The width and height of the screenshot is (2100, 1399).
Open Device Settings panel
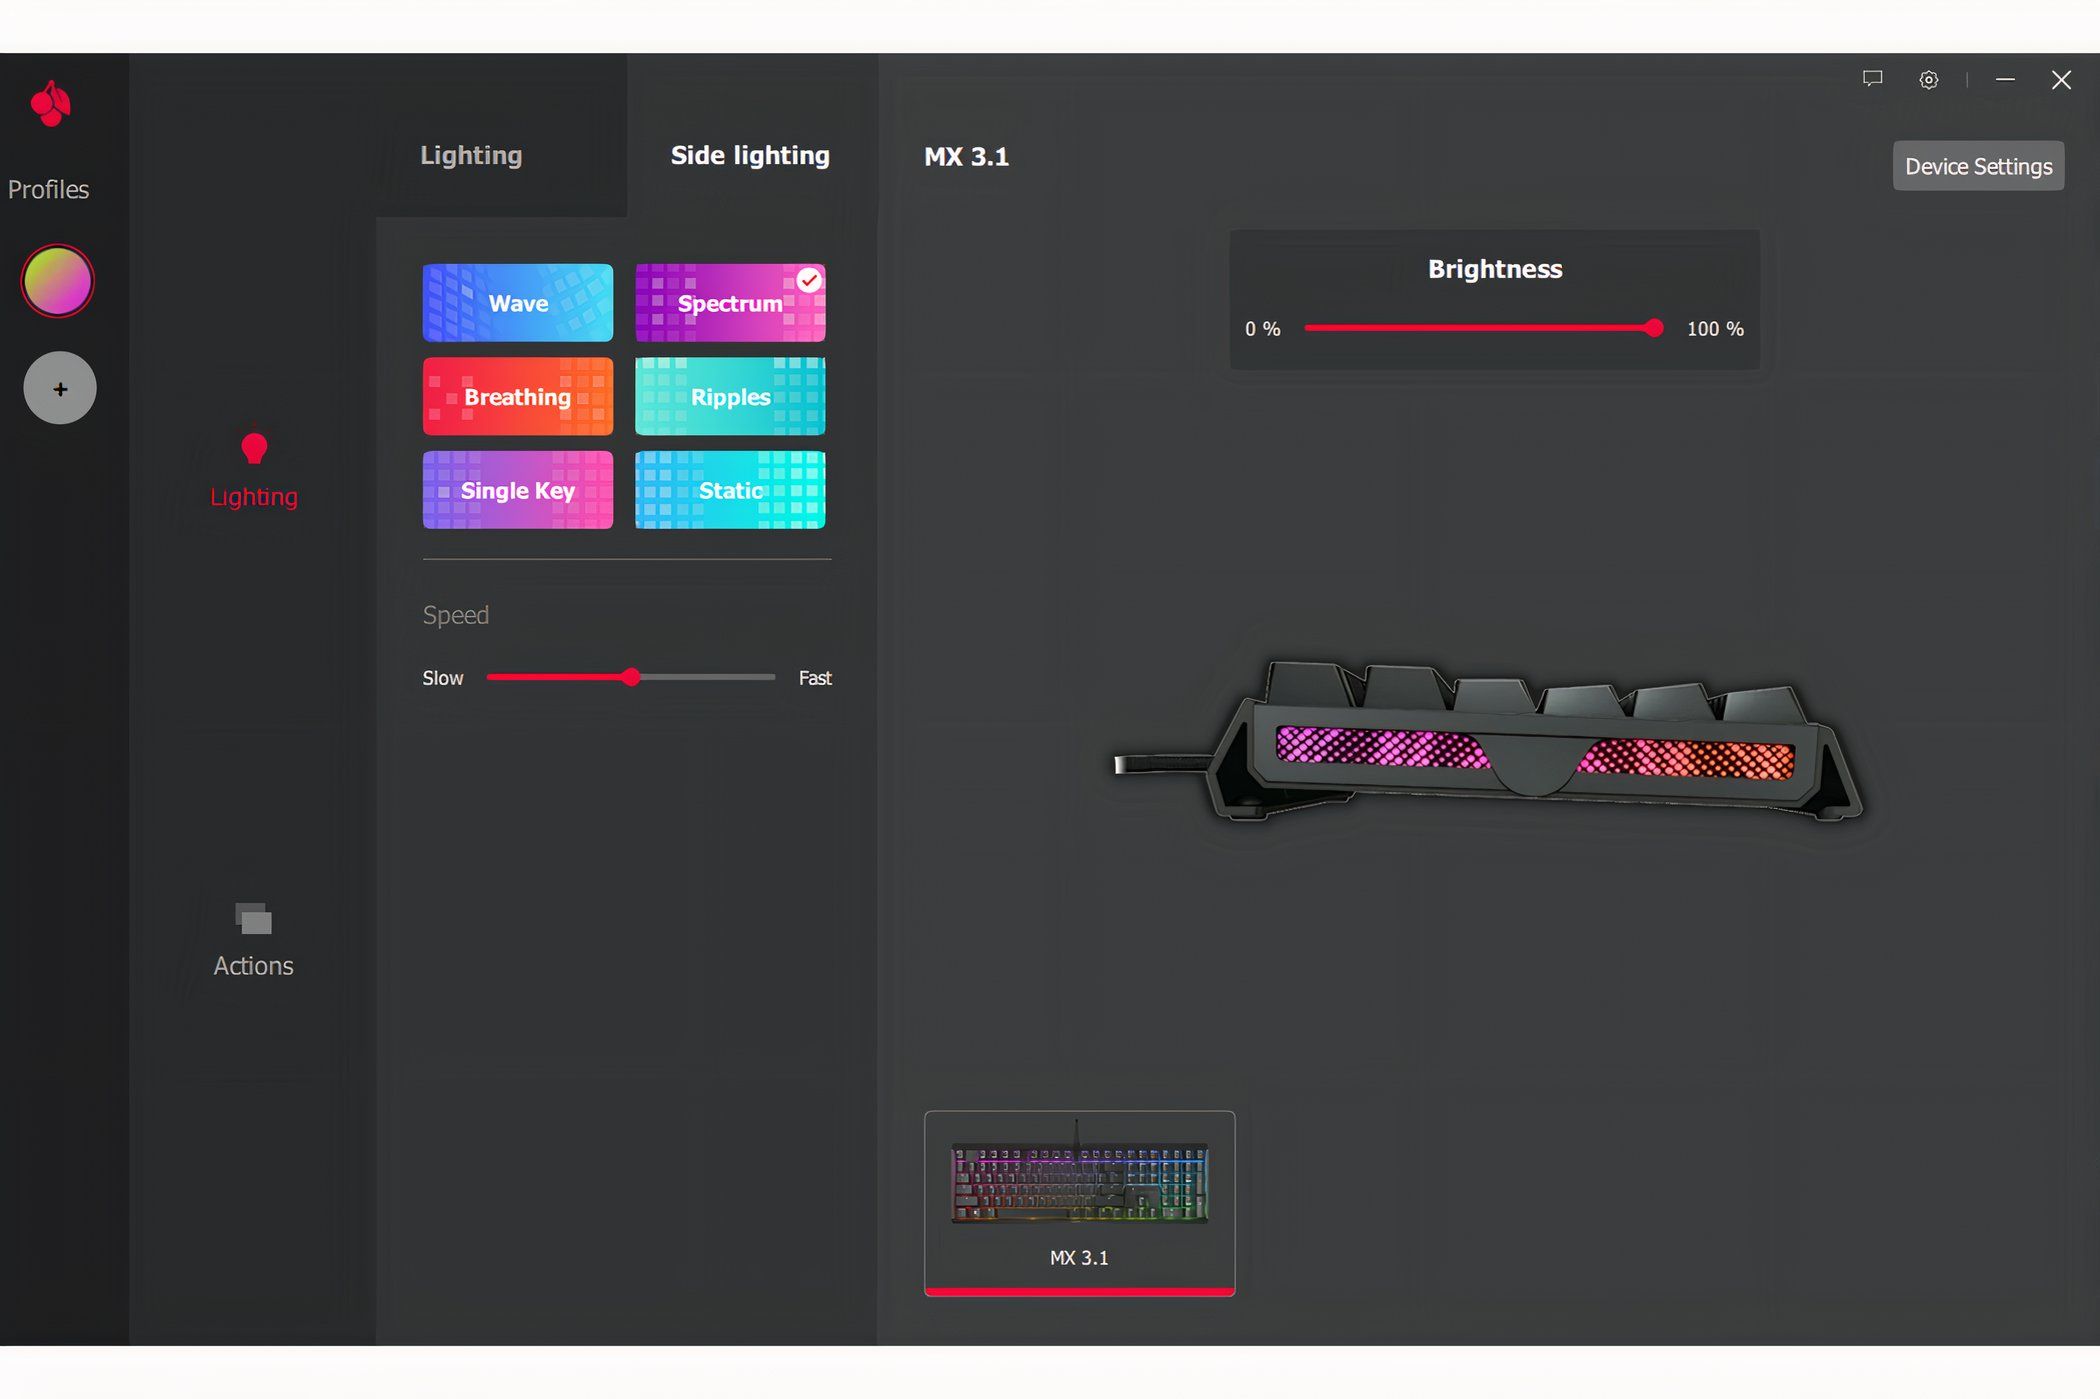[x=1978, y=166]
